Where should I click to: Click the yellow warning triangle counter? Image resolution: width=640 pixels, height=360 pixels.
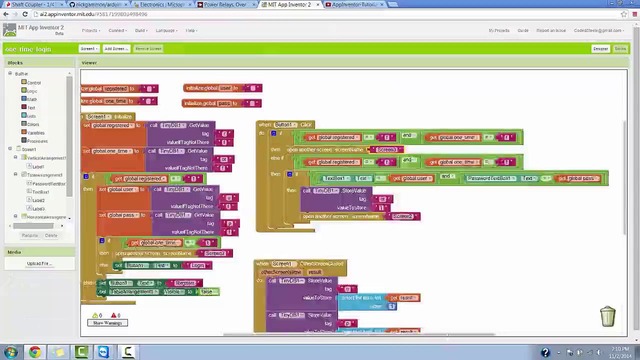tap(97, 315)
